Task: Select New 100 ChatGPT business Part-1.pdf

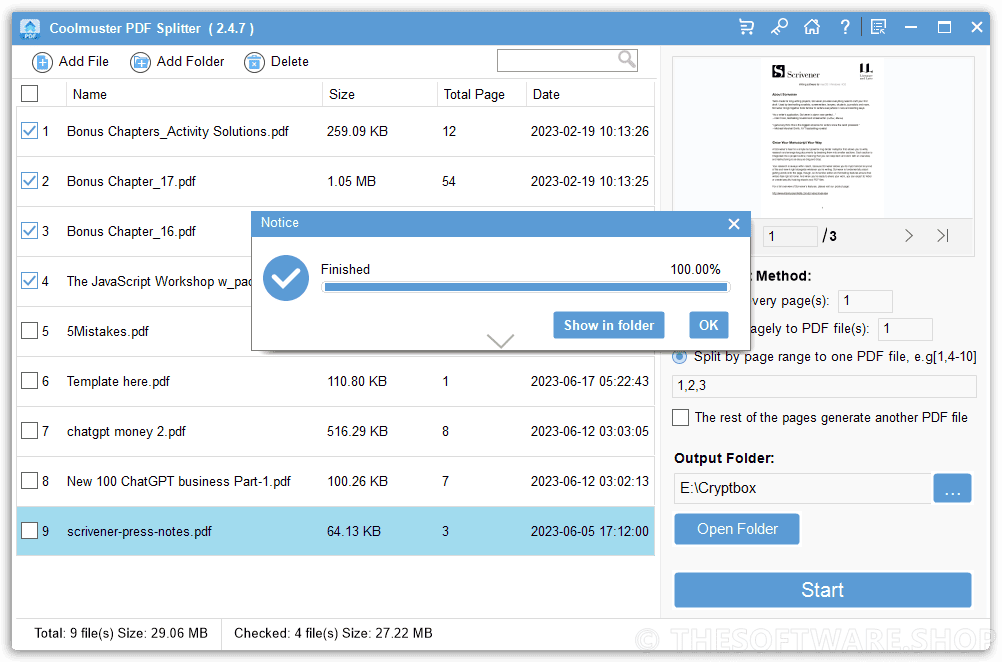Action: (x=178, y=481)
